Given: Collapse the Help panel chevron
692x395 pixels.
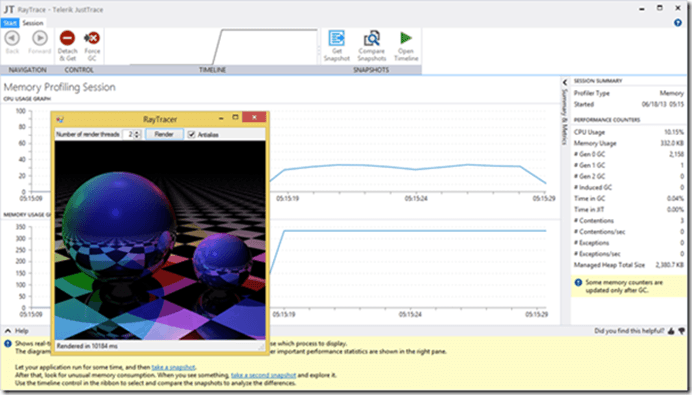Looking at the screenshot, I should (8, 331).
